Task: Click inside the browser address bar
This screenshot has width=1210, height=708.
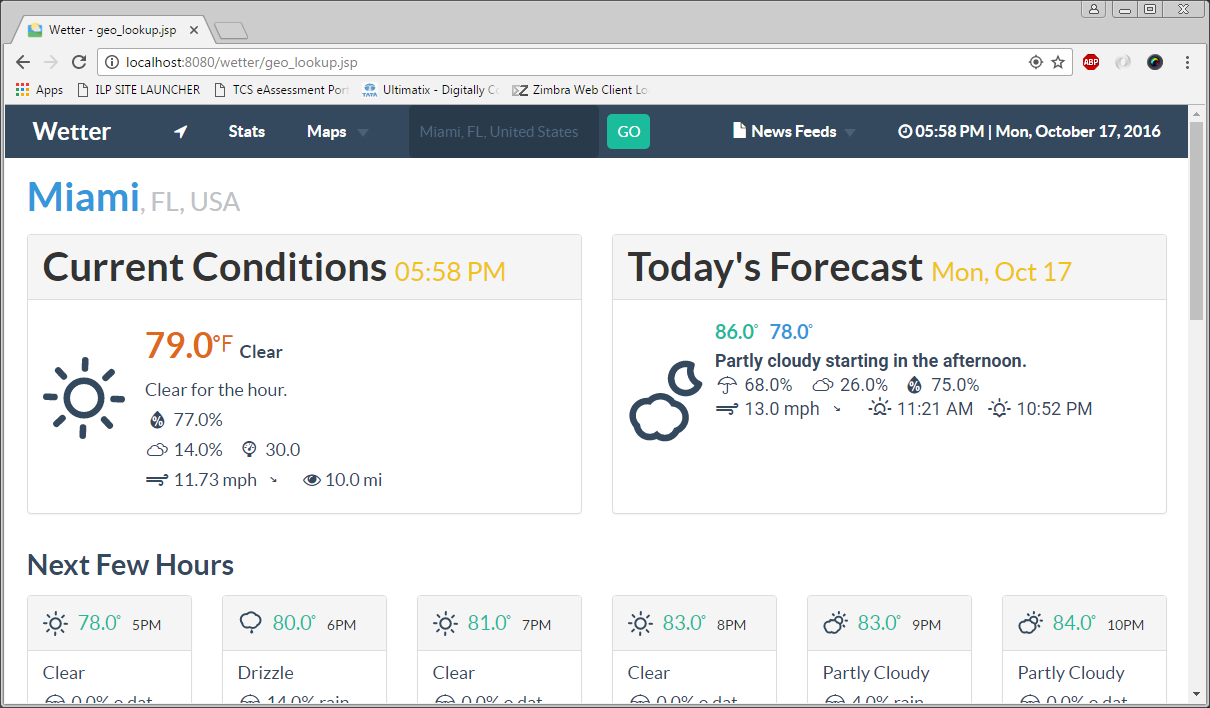Action: 400,61
